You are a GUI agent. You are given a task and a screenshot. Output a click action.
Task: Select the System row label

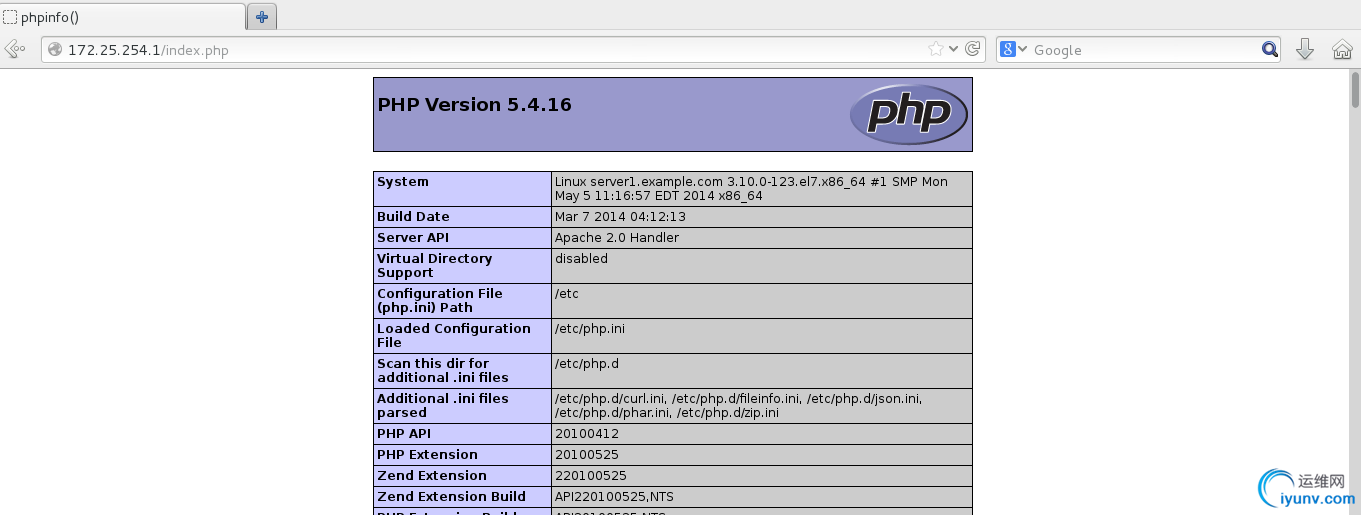[x=403, y=182]
